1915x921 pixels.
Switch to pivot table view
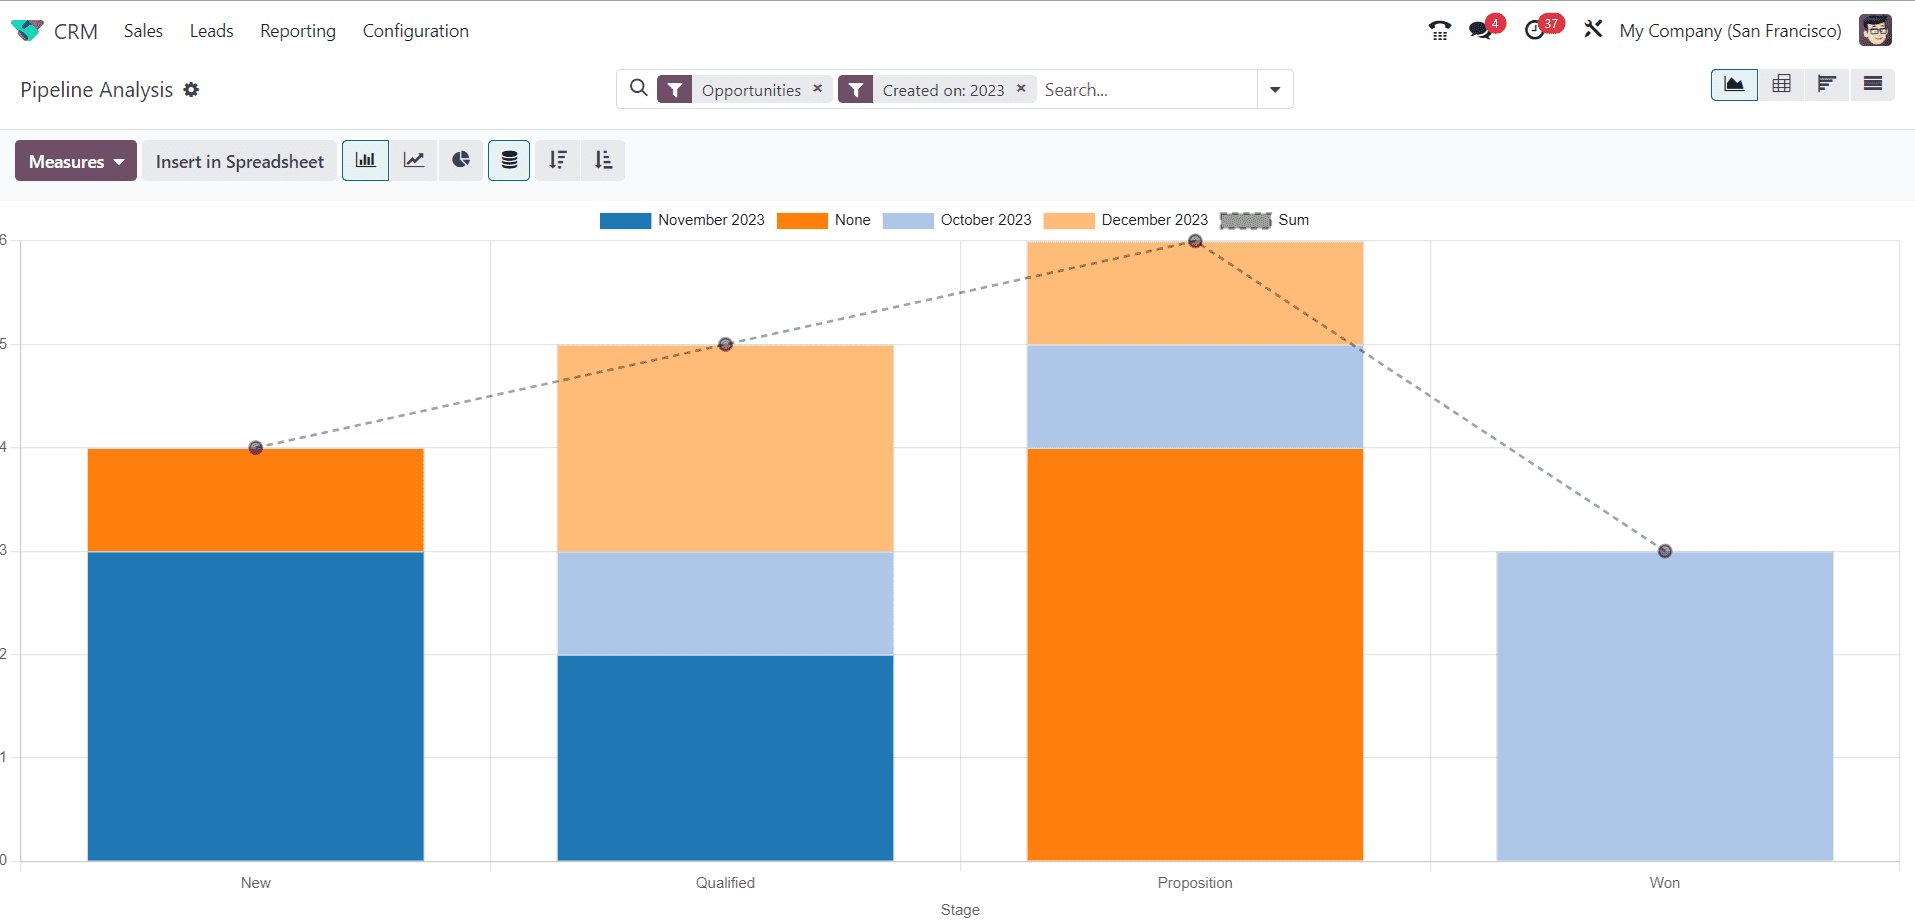click(x=1781, y=85)
